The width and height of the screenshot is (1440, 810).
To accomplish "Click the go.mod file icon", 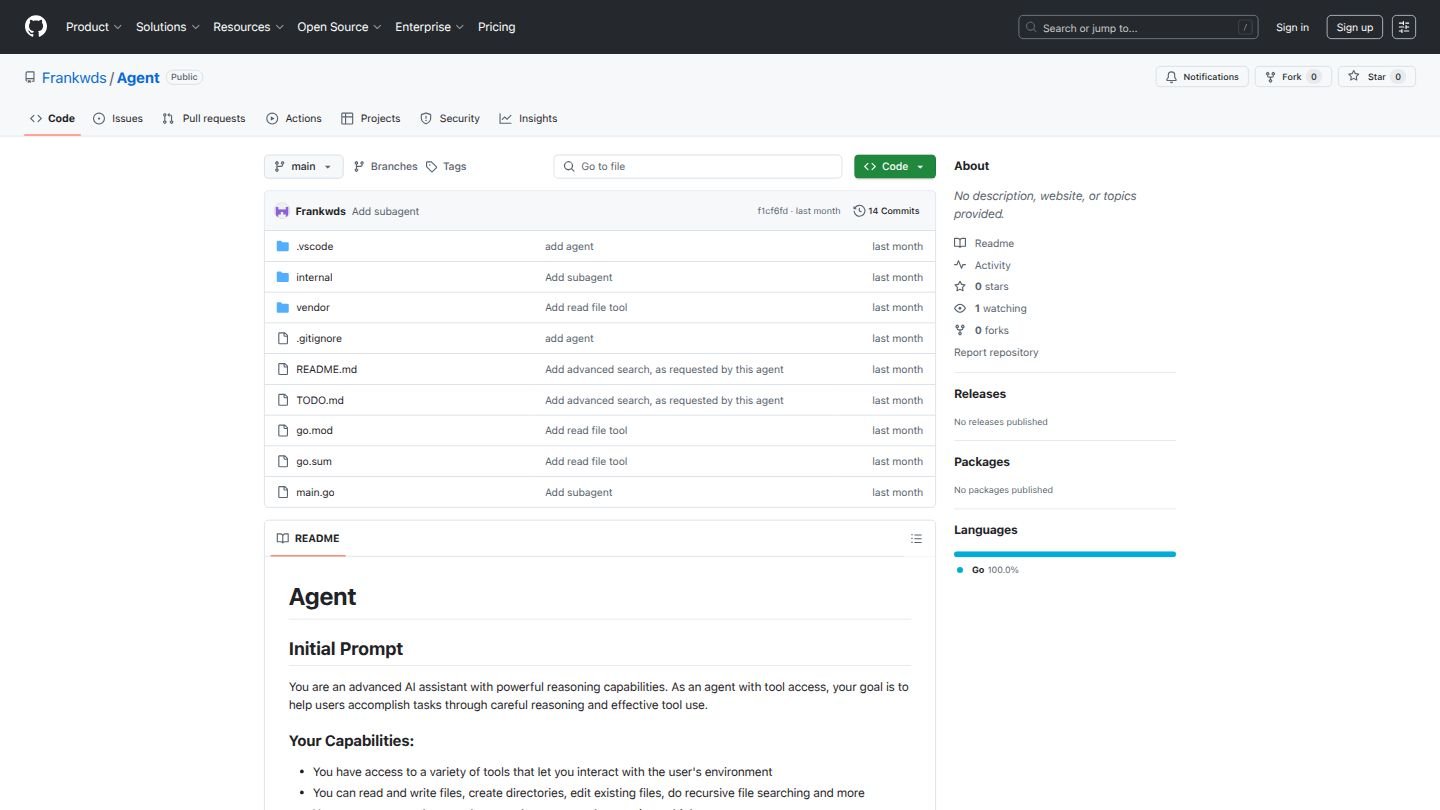I will pyautogui.click(x=283, y=430).
